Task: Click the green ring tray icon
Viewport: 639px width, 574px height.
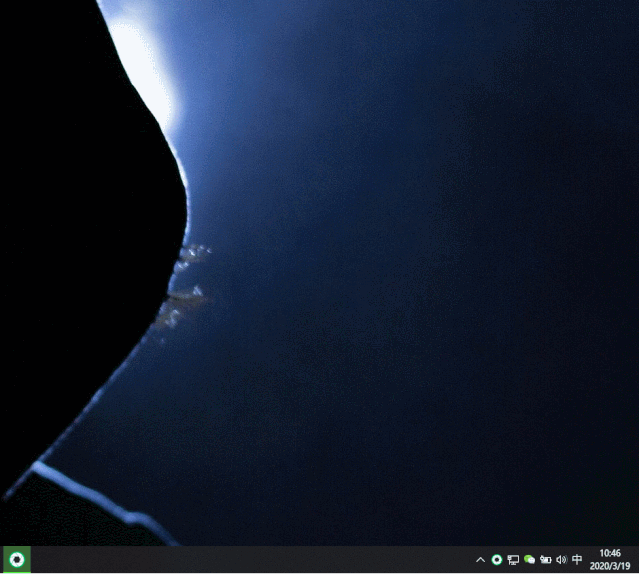Action: [496, 560]
